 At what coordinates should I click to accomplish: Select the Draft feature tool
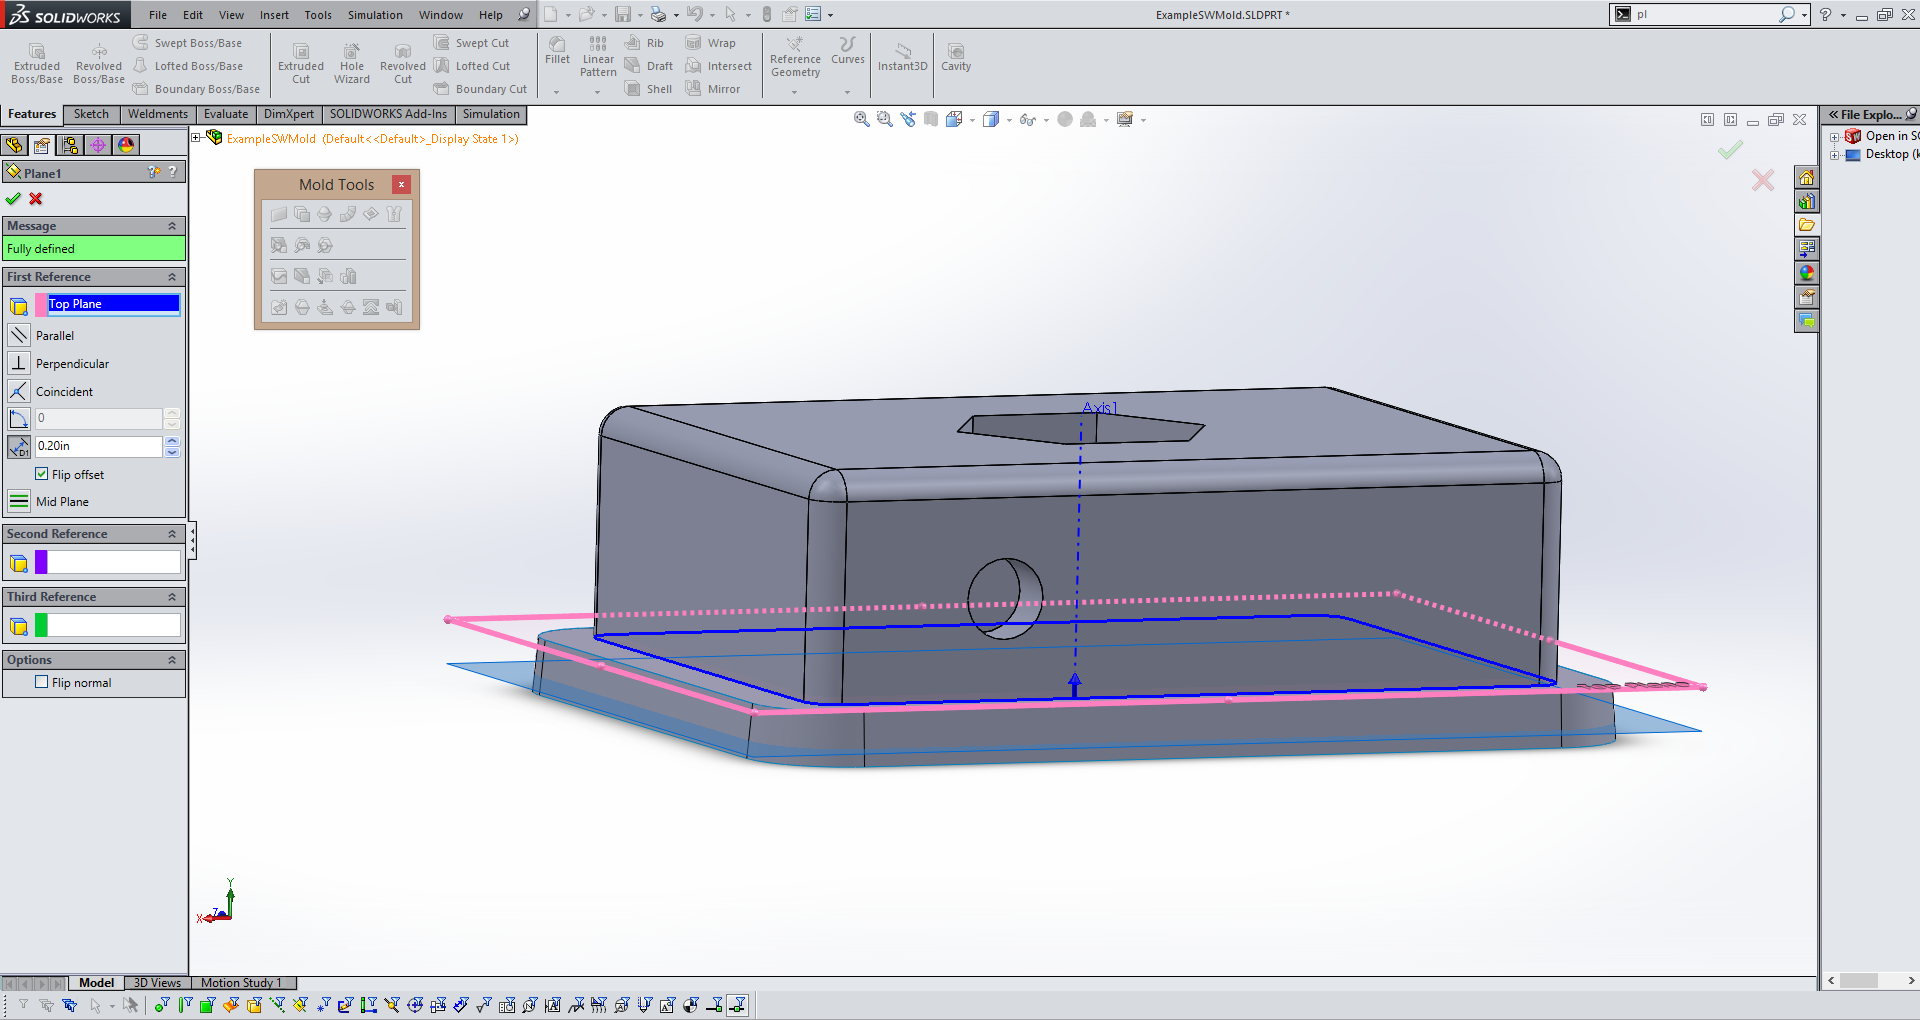[x=649, y=66]
